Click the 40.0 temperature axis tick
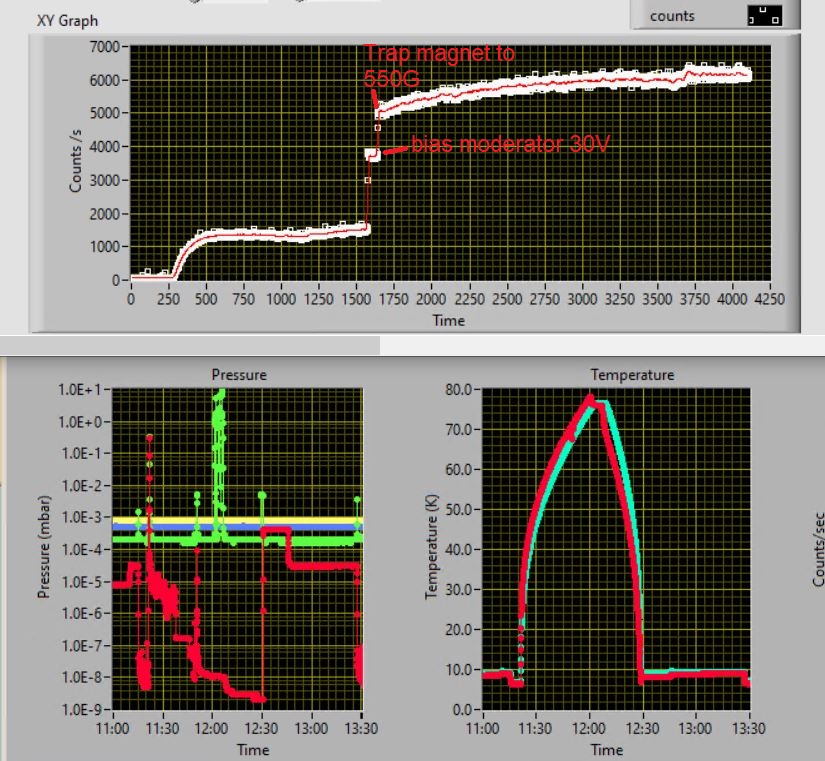The height and width of the screenshot is (761, 825). 458,549
